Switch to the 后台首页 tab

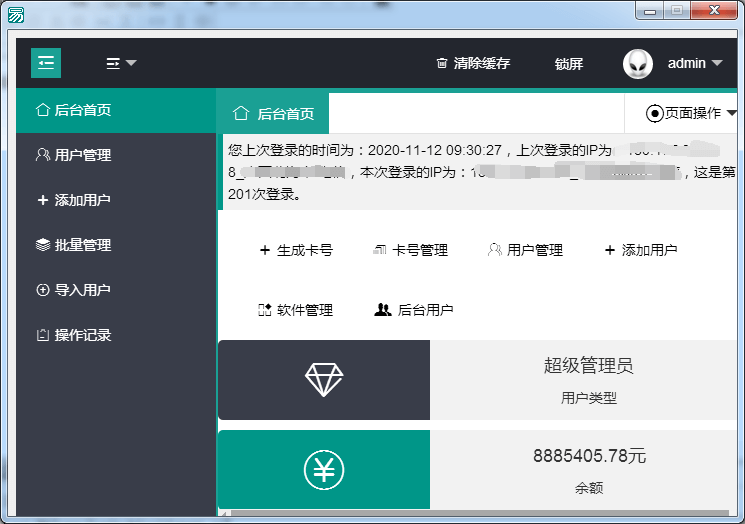[274, 114]
